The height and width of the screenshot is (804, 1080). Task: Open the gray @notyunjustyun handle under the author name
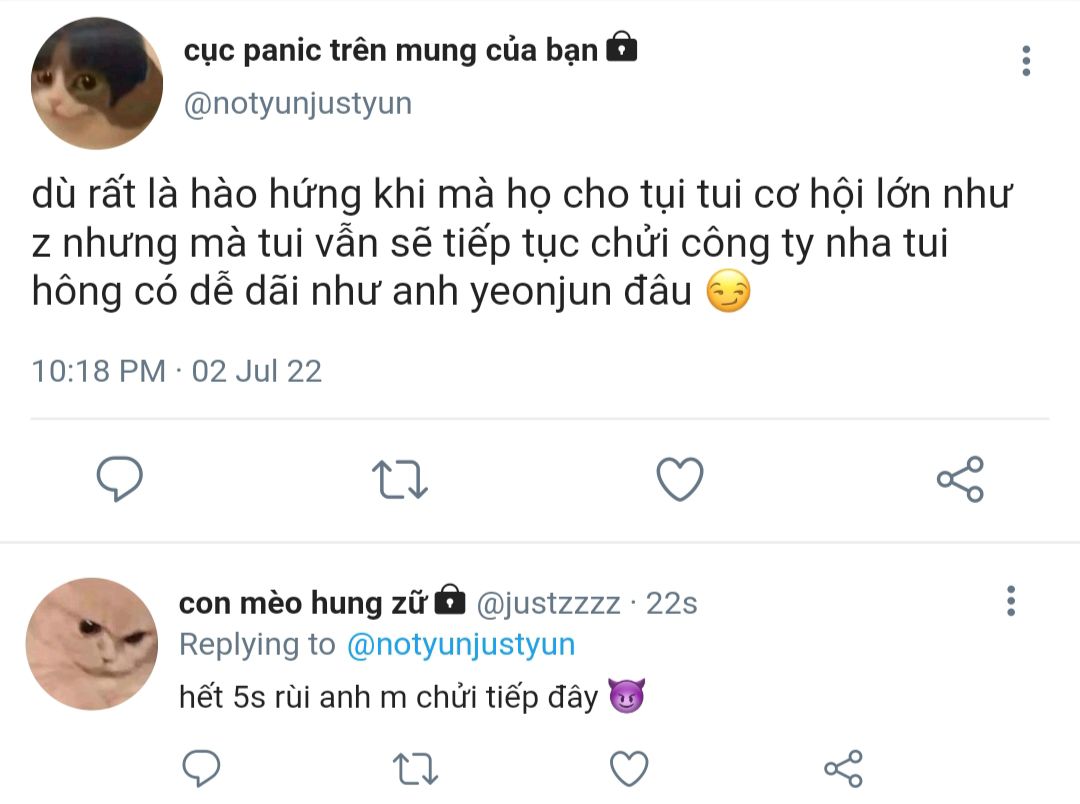(x=298, y=104)
